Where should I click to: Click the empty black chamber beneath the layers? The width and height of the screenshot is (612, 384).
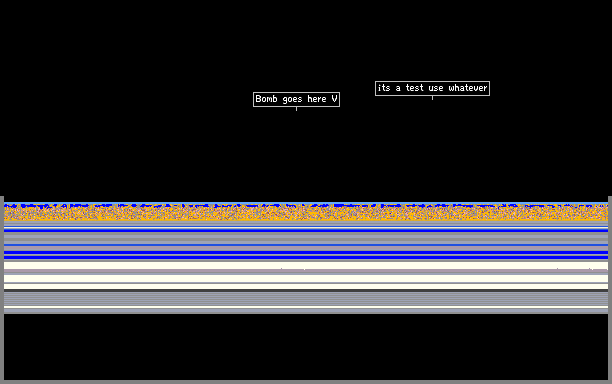306,347
